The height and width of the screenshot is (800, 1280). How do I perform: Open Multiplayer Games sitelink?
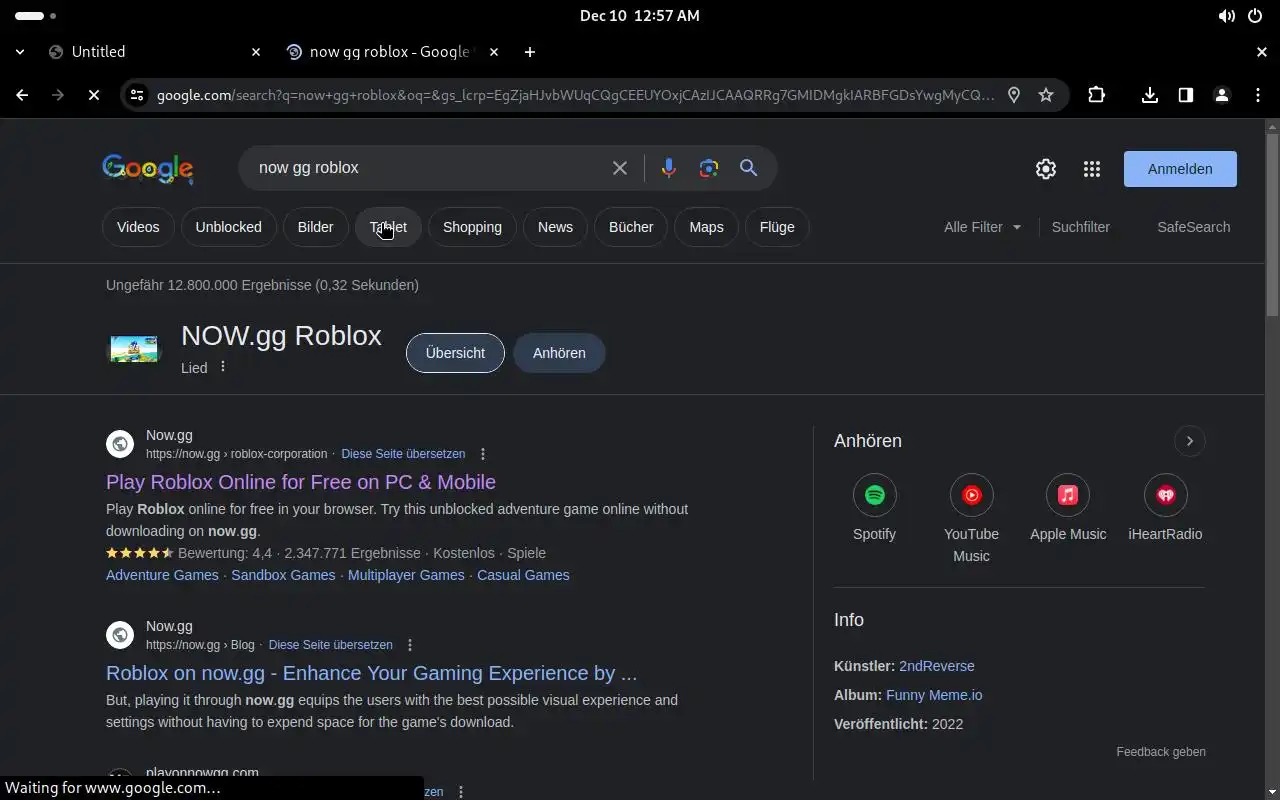point(406,575)
